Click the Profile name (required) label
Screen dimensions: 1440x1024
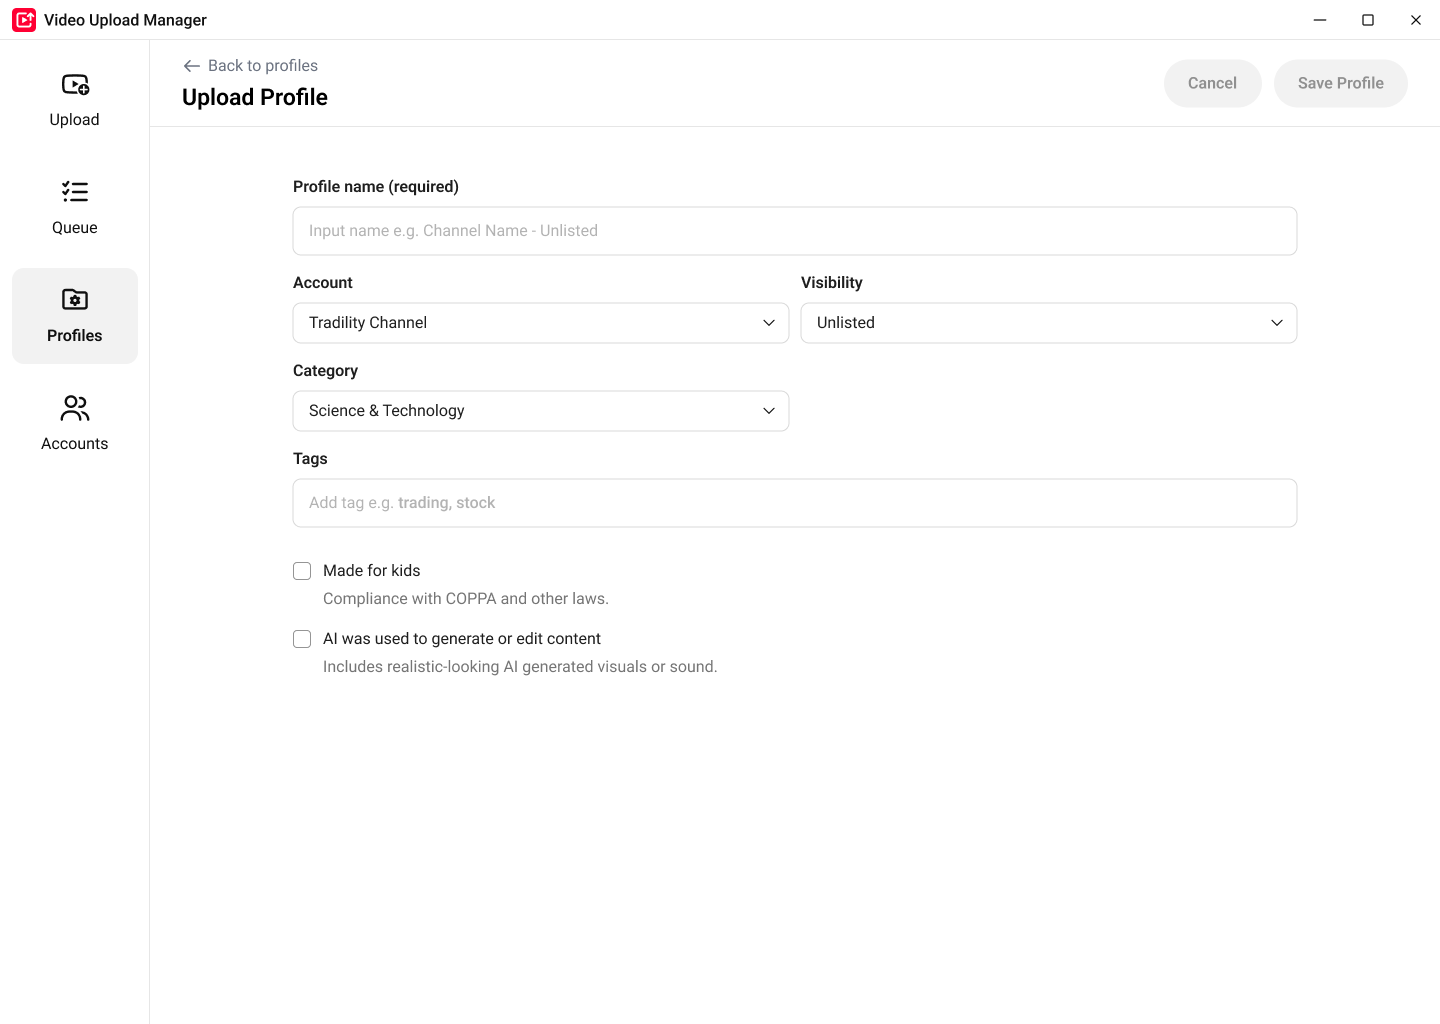click(x=376, y=187)
